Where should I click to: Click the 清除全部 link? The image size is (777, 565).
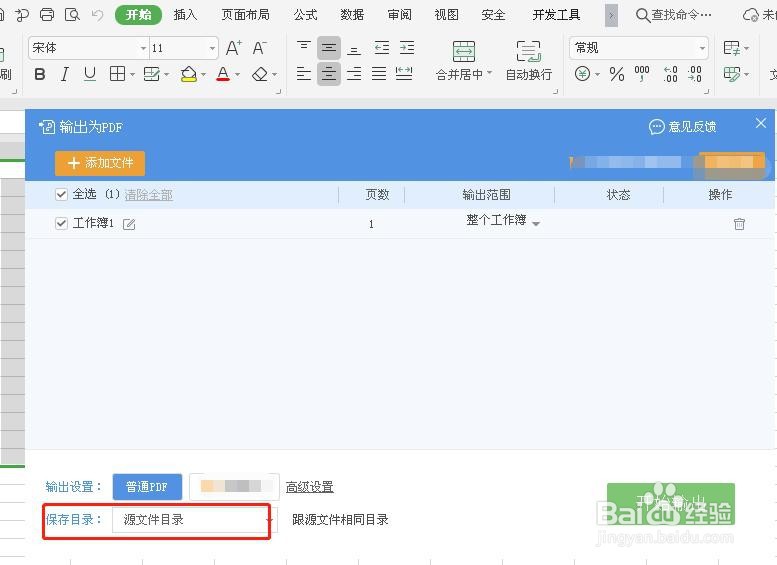point(149,195)
